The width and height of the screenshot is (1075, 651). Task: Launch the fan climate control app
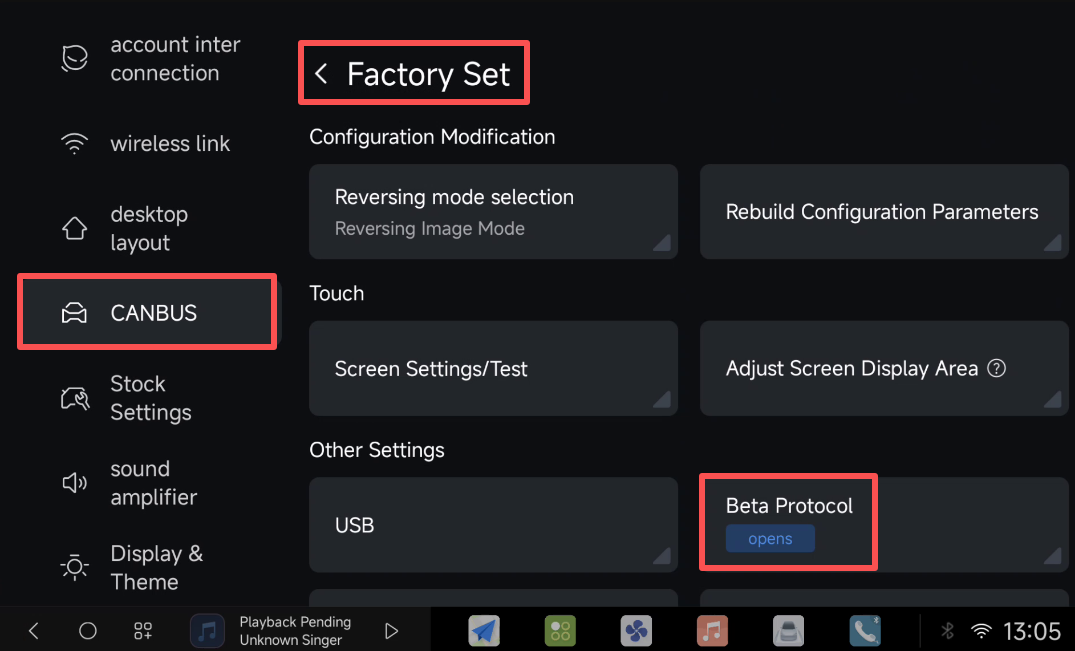click(x=636, y=630)
